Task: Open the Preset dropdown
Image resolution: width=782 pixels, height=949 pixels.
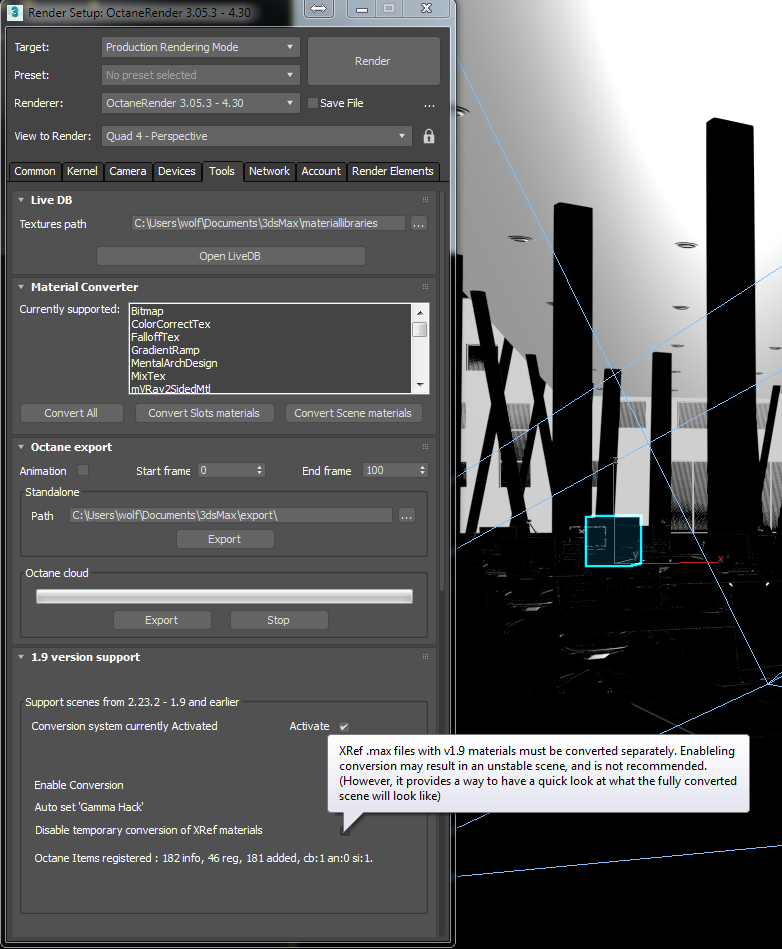Action: pyautogui.click(x=200, y=75)
